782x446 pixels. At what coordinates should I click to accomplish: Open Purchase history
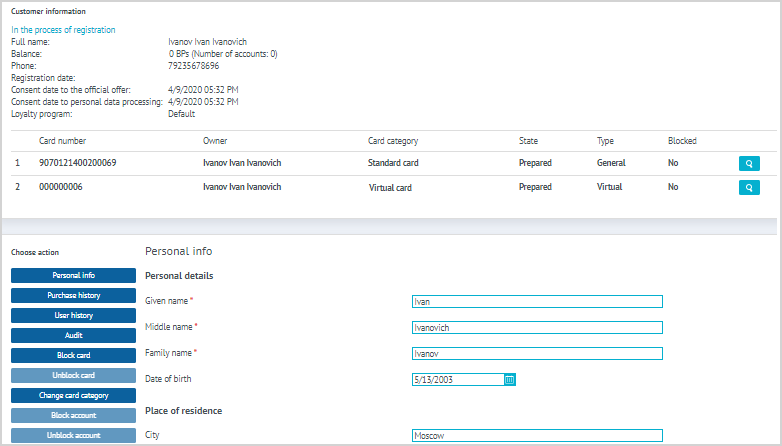coord(73,295)
